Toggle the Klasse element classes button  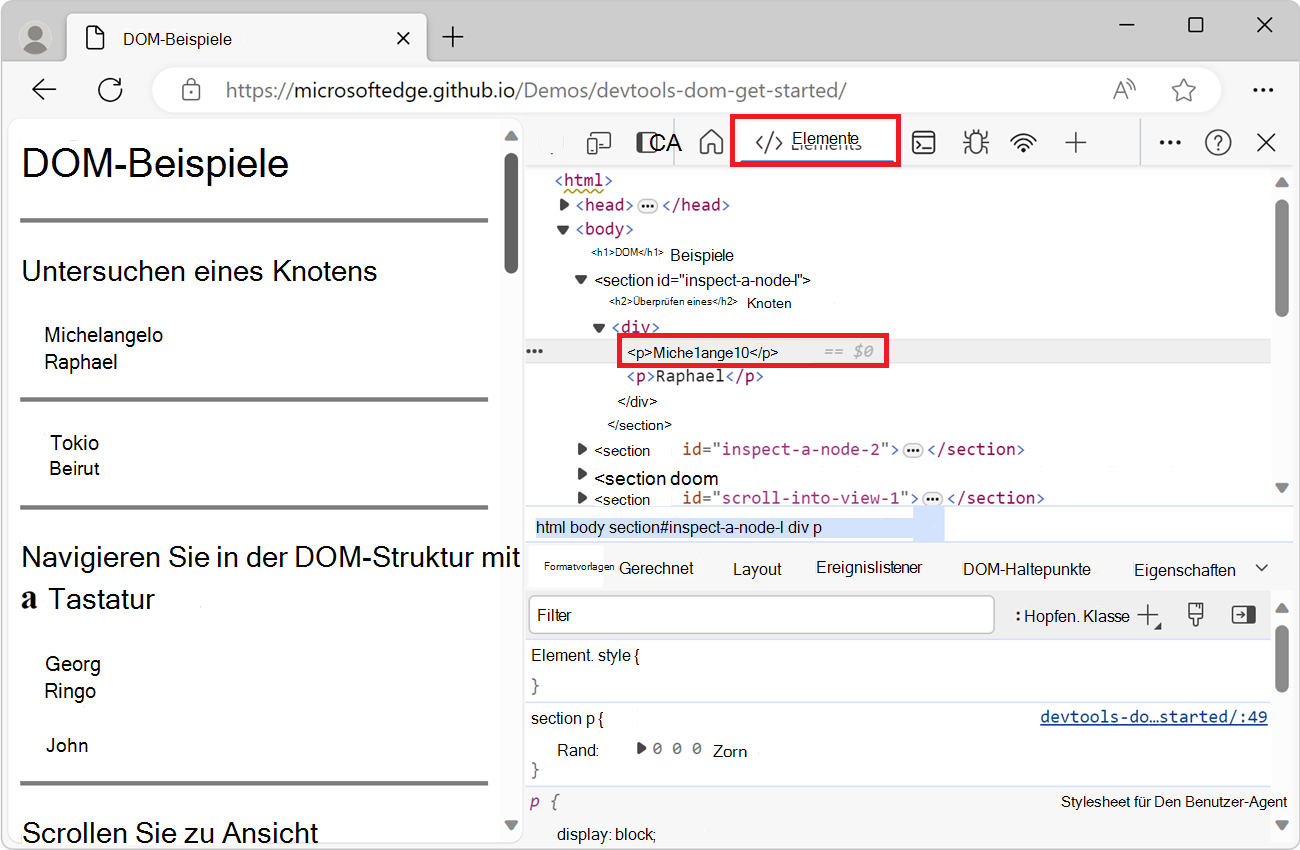tap(1105, 616)
